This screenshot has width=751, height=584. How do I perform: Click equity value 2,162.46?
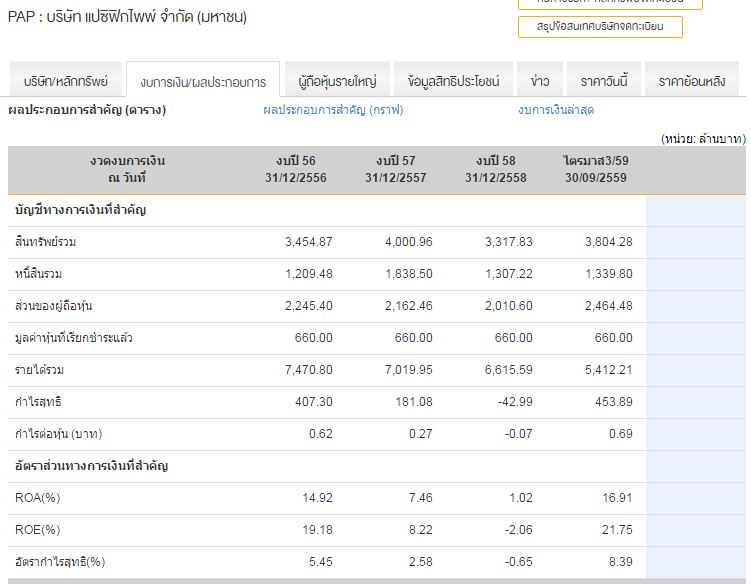click(409, 306)
